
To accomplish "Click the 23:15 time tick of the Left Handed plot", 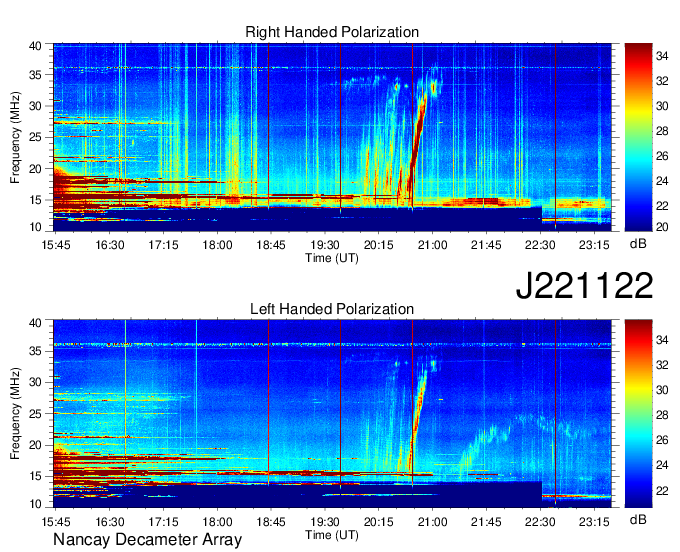I will (x=594, y=521).
